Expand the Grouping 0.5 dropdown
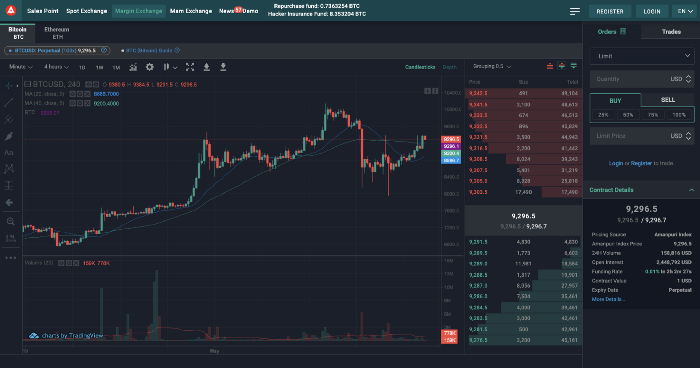700x368 pixels. point(492,67)
